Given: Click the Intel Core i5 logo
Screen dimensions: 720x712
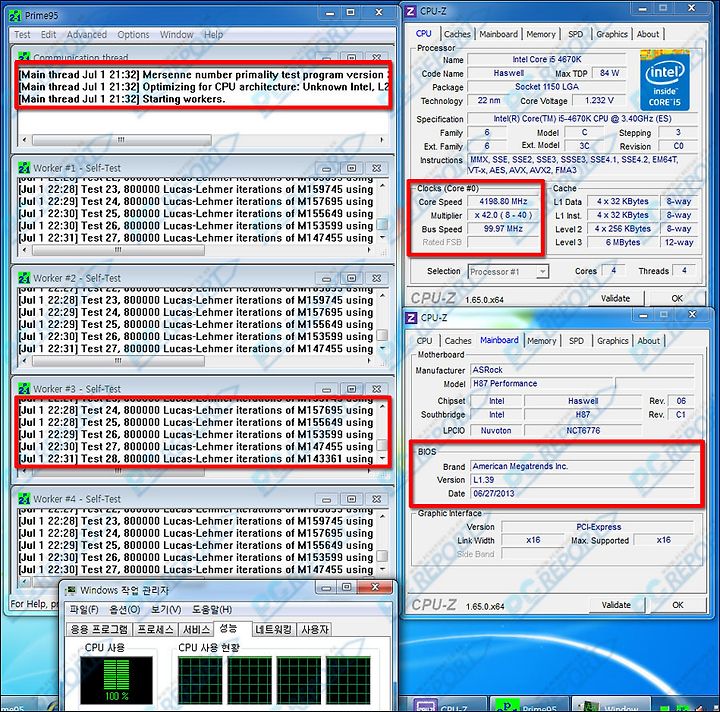Looking at the screenshot, I should pyautogui.click(x=664, y=80).
